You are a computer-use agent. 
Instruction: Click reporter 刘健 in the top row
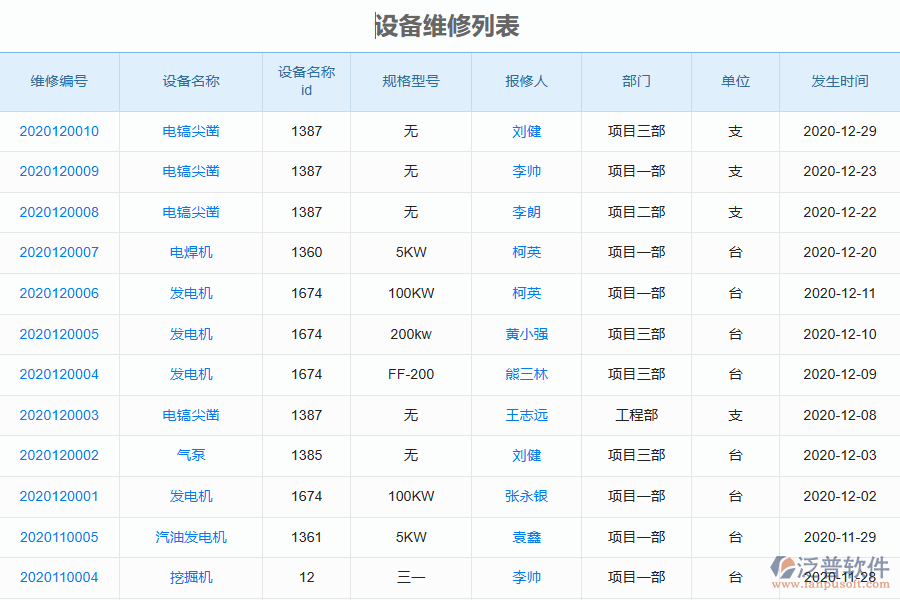[x=527, y=131]
